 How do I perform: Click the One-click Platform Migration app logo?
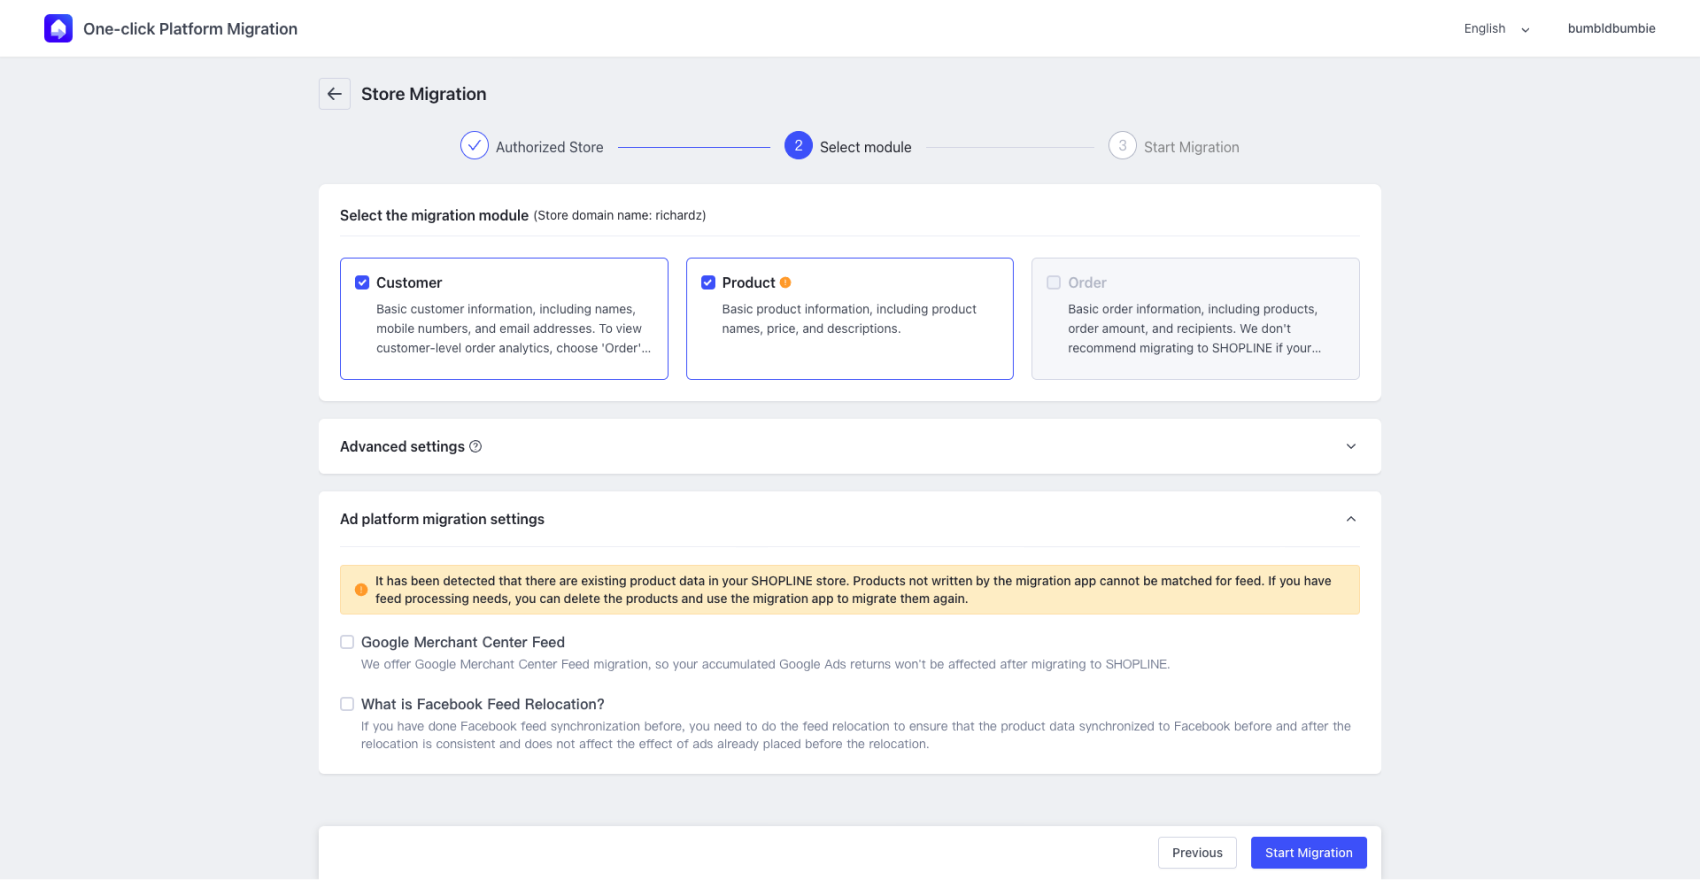click(x=58, y=29)
